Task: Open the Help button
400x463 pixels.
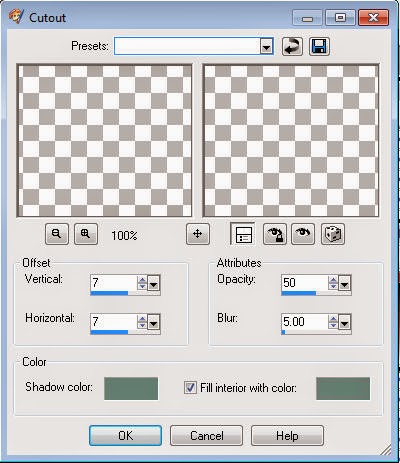Action: pyautogui.click(x=287, y=436)
